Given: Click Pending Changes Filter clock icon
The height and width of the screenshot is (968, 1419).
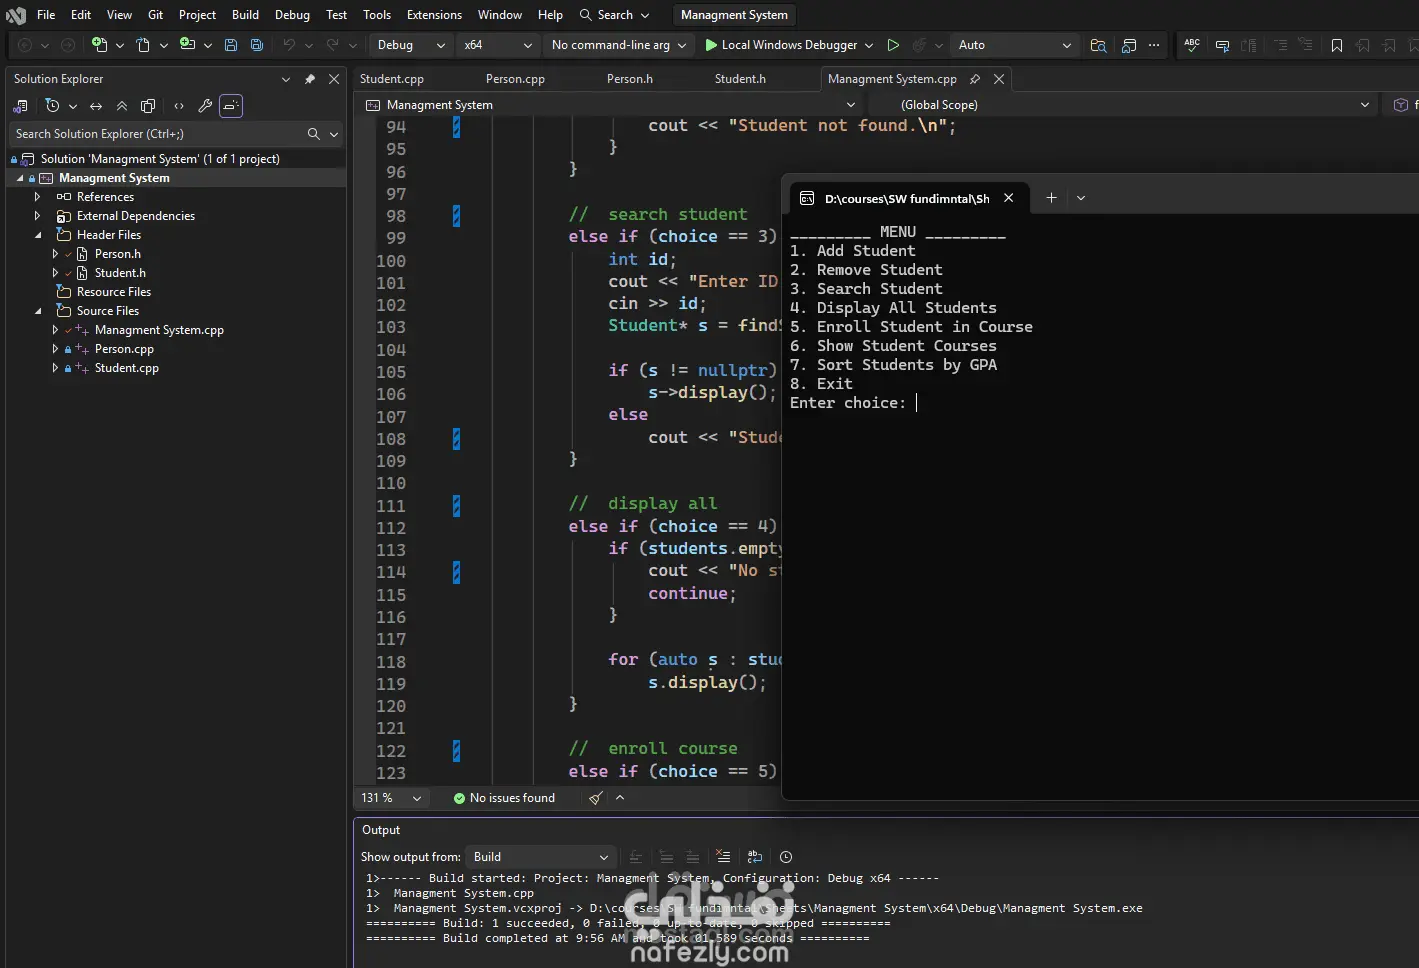Looking at the screenshot, I should (x=53, y=106).
